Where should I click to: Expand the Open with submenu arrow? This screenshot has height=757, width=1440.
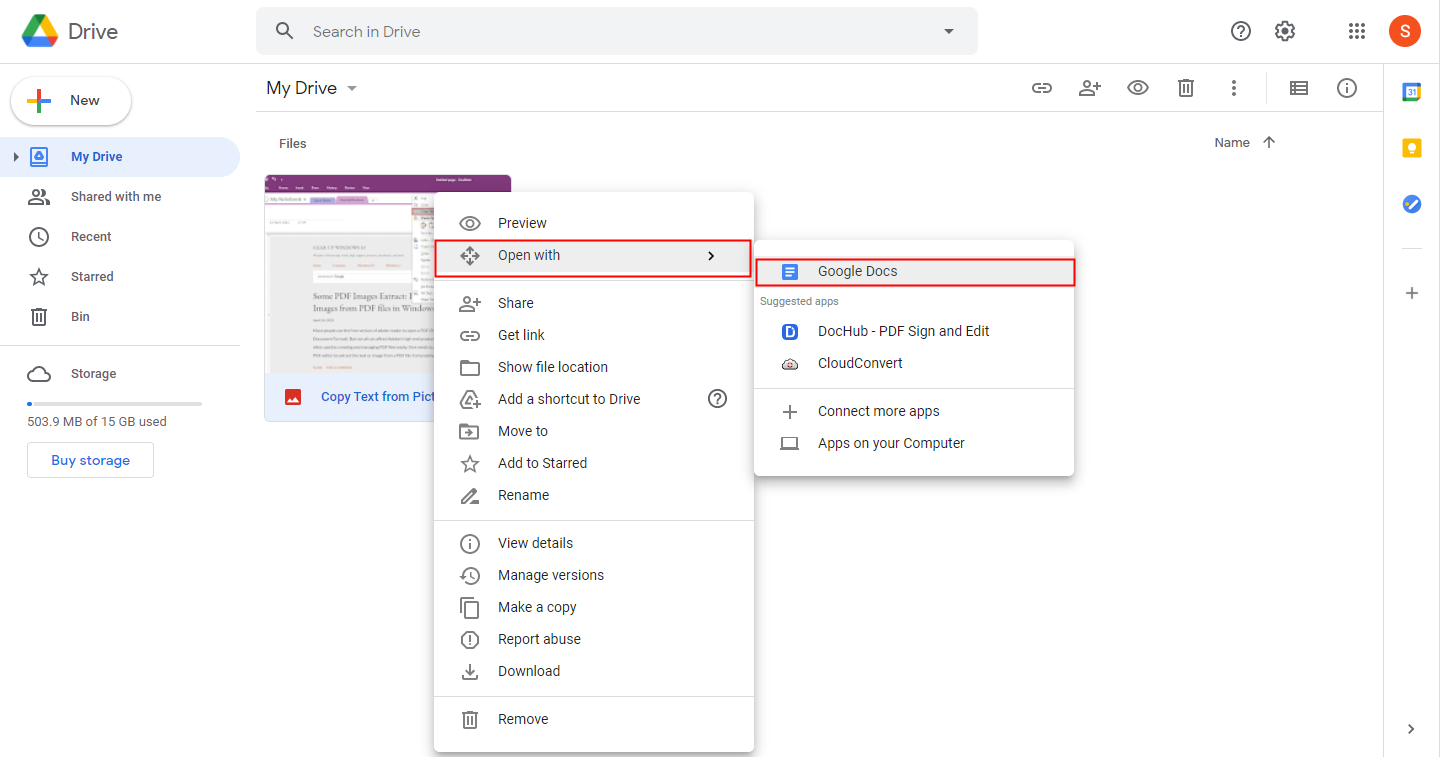[x=711, y=256]
